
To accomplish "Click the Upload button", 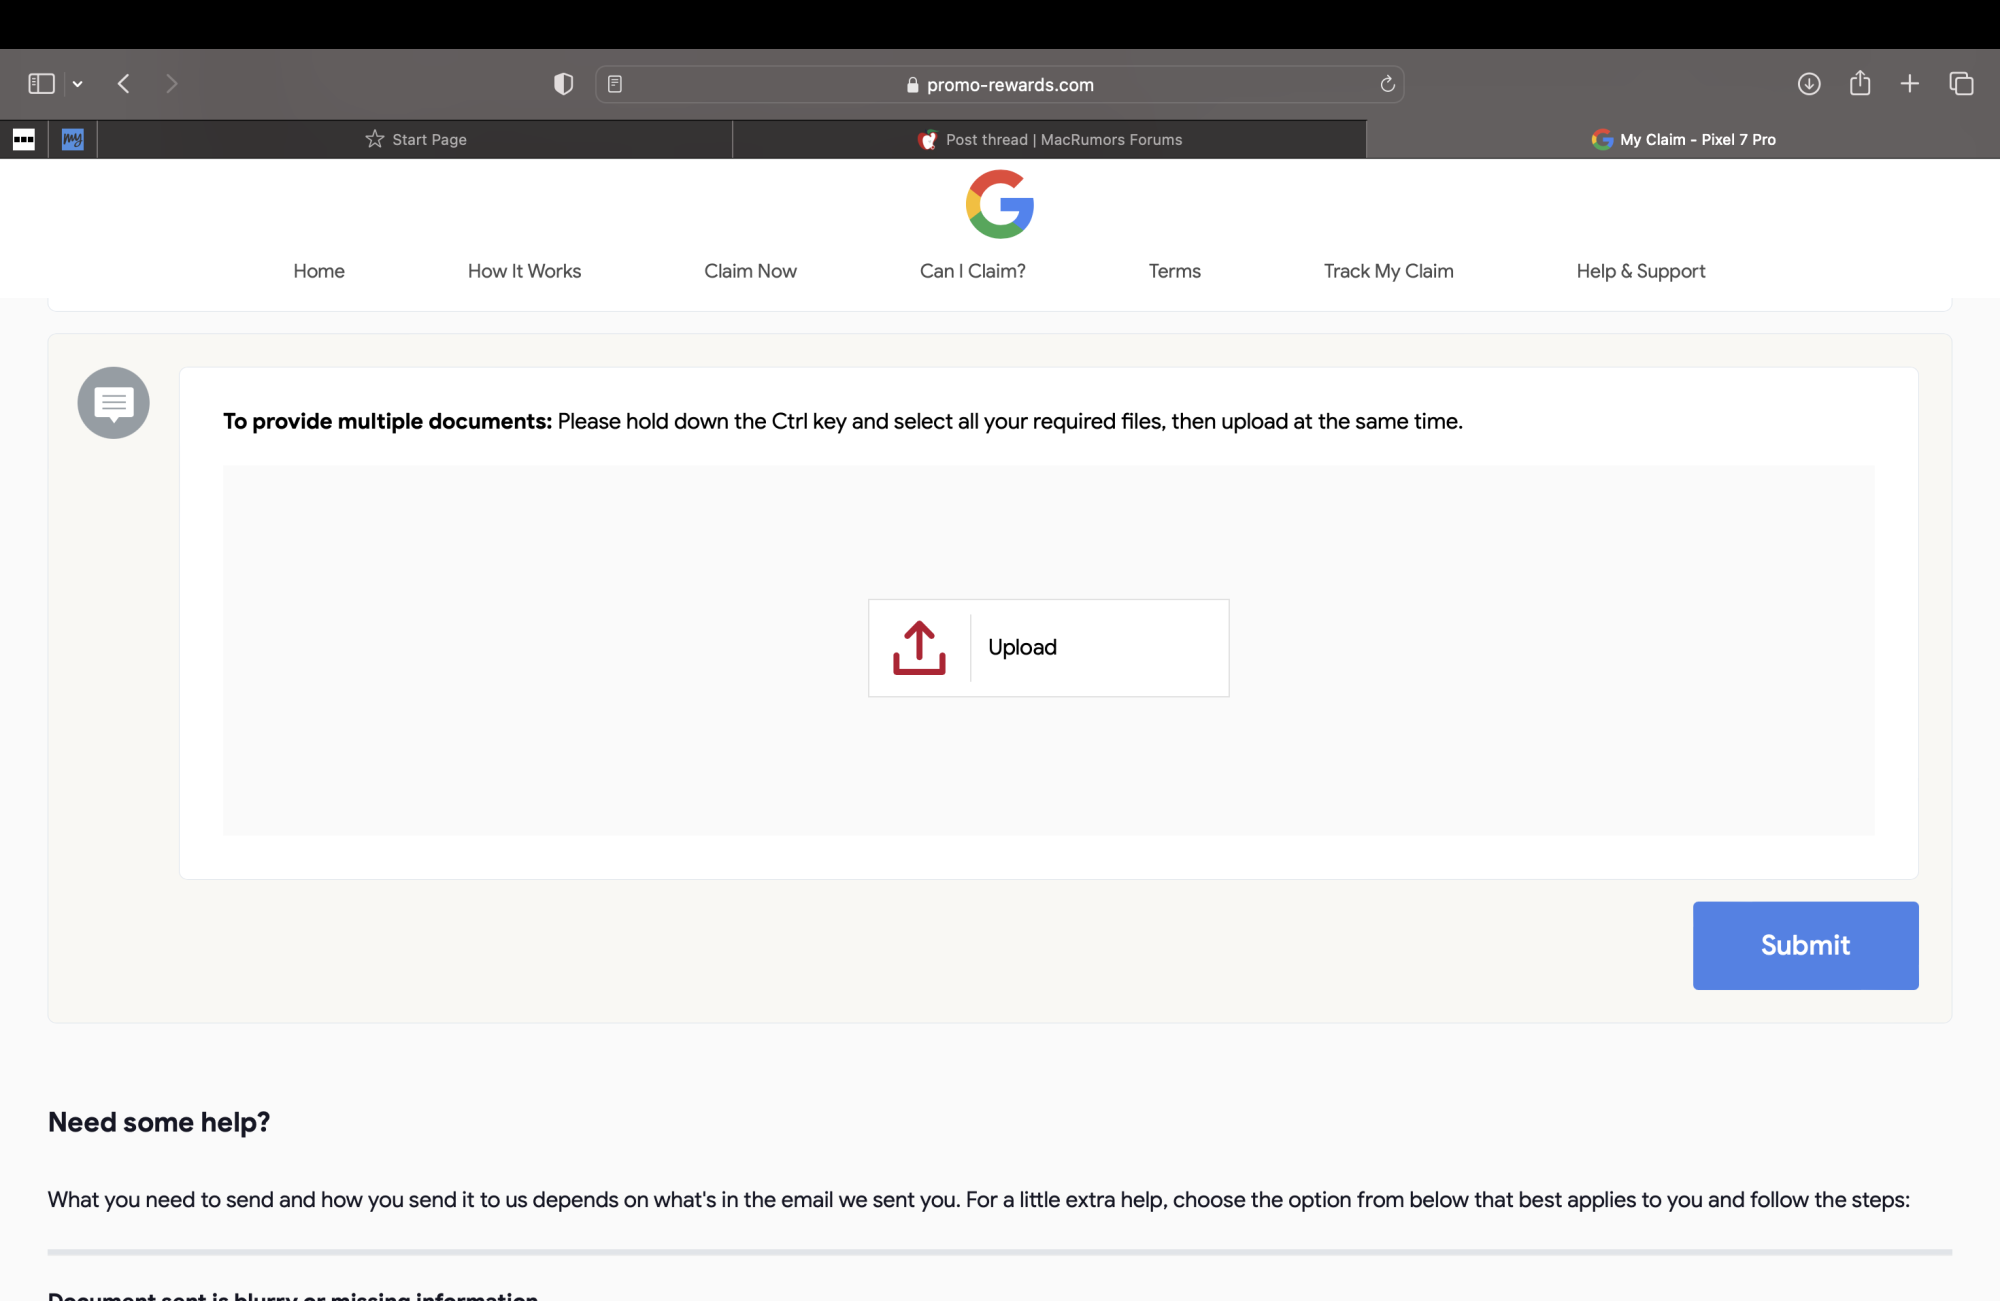I will pos(1048,648).
